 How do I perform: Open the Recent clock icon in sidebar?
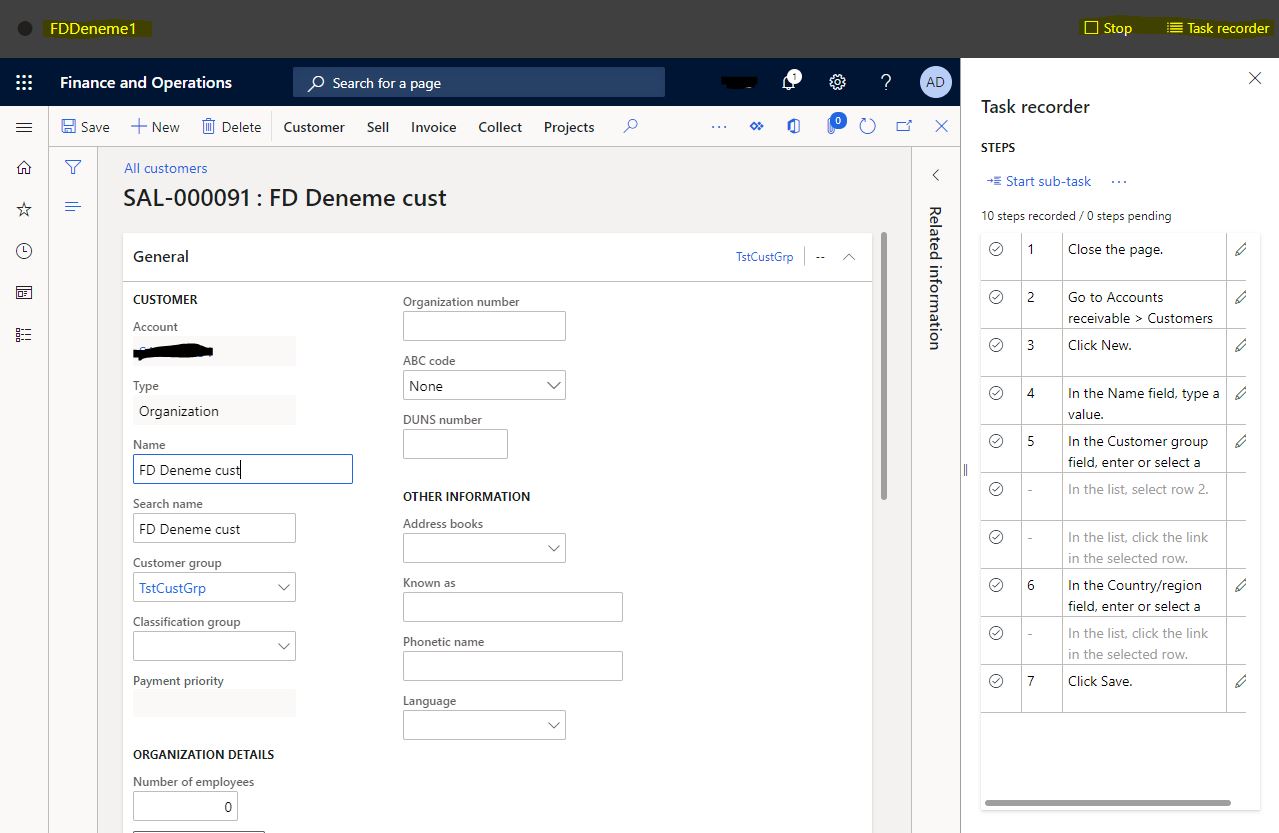click(24, 251)
